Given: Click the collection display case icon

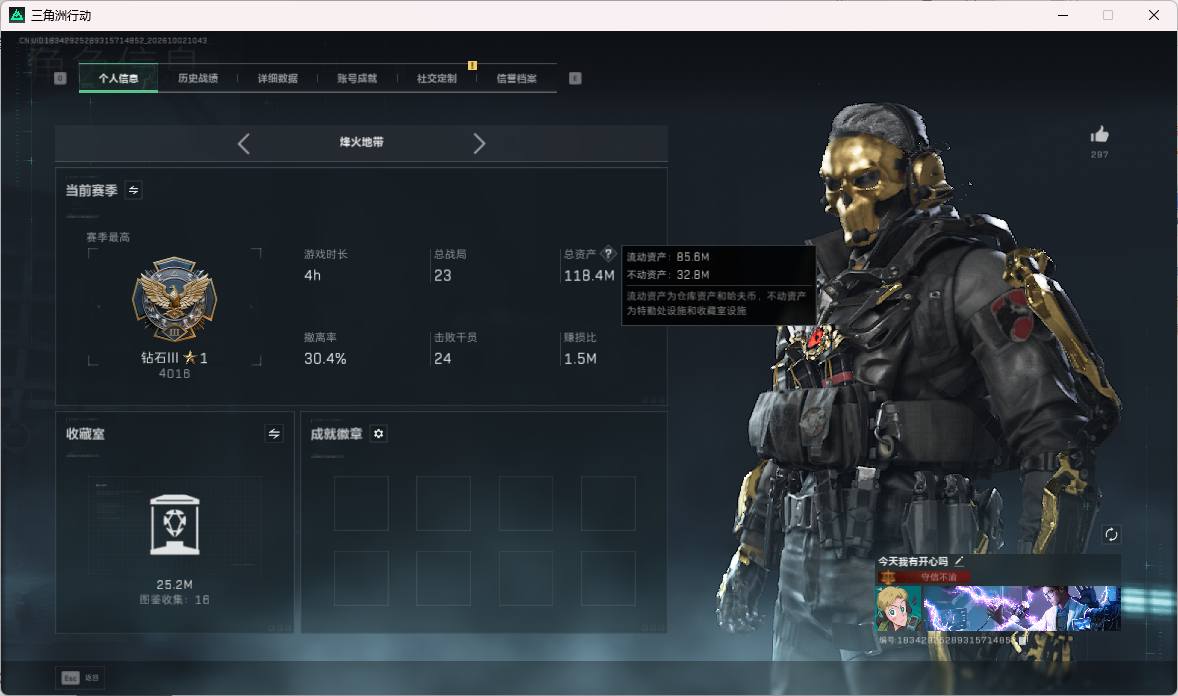Looking at the screenshot, I should (175, 525).
